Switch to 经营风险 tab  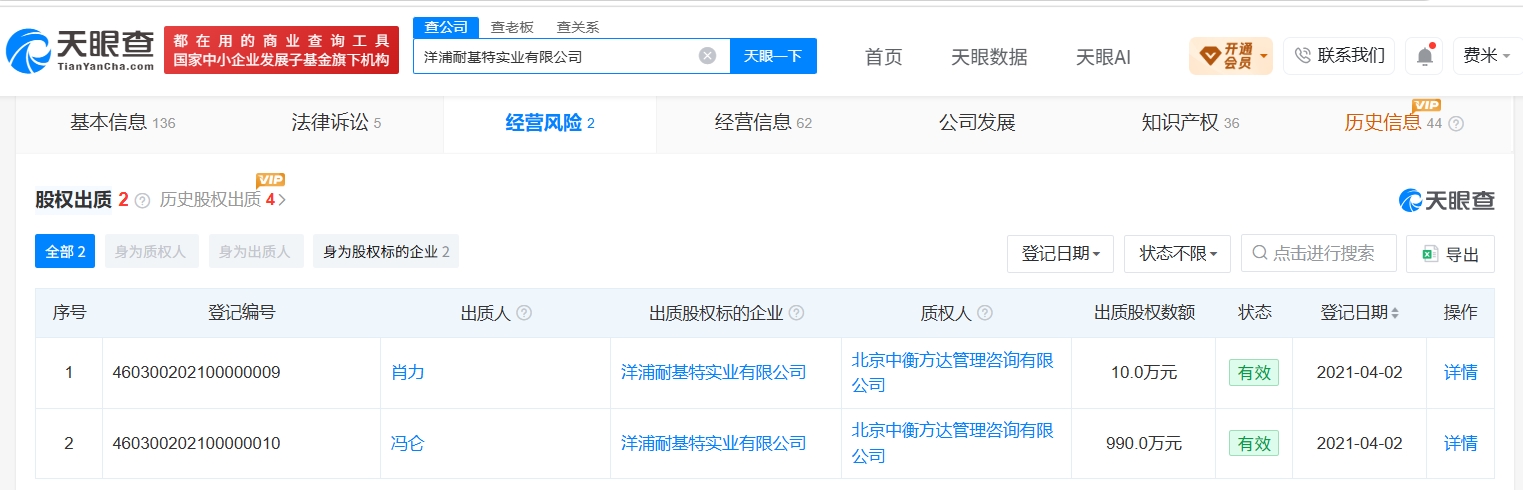pos(550,123)
